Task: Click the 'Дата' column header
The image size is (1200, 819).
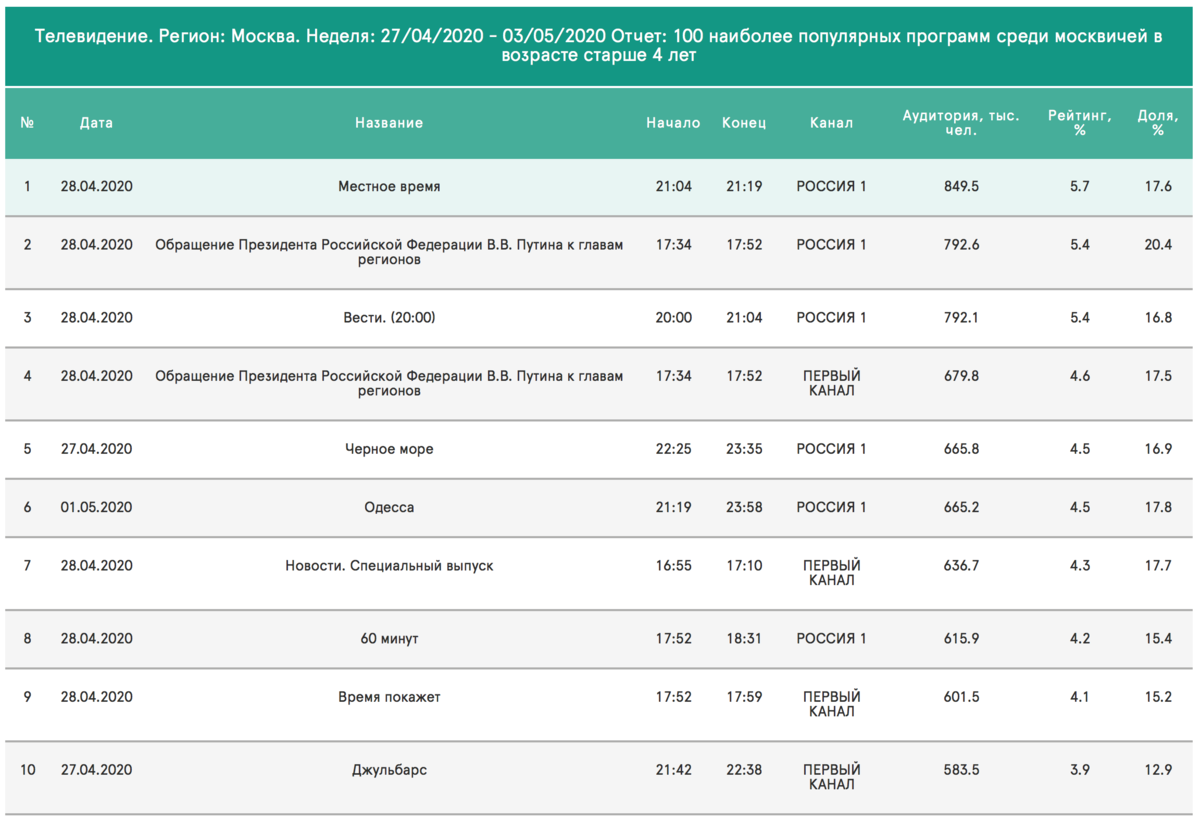Action: 97,123
